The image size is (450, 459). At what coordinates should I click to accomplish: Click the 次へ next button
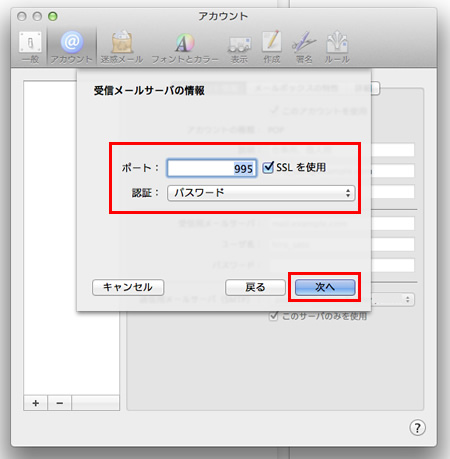pos(325,287)
